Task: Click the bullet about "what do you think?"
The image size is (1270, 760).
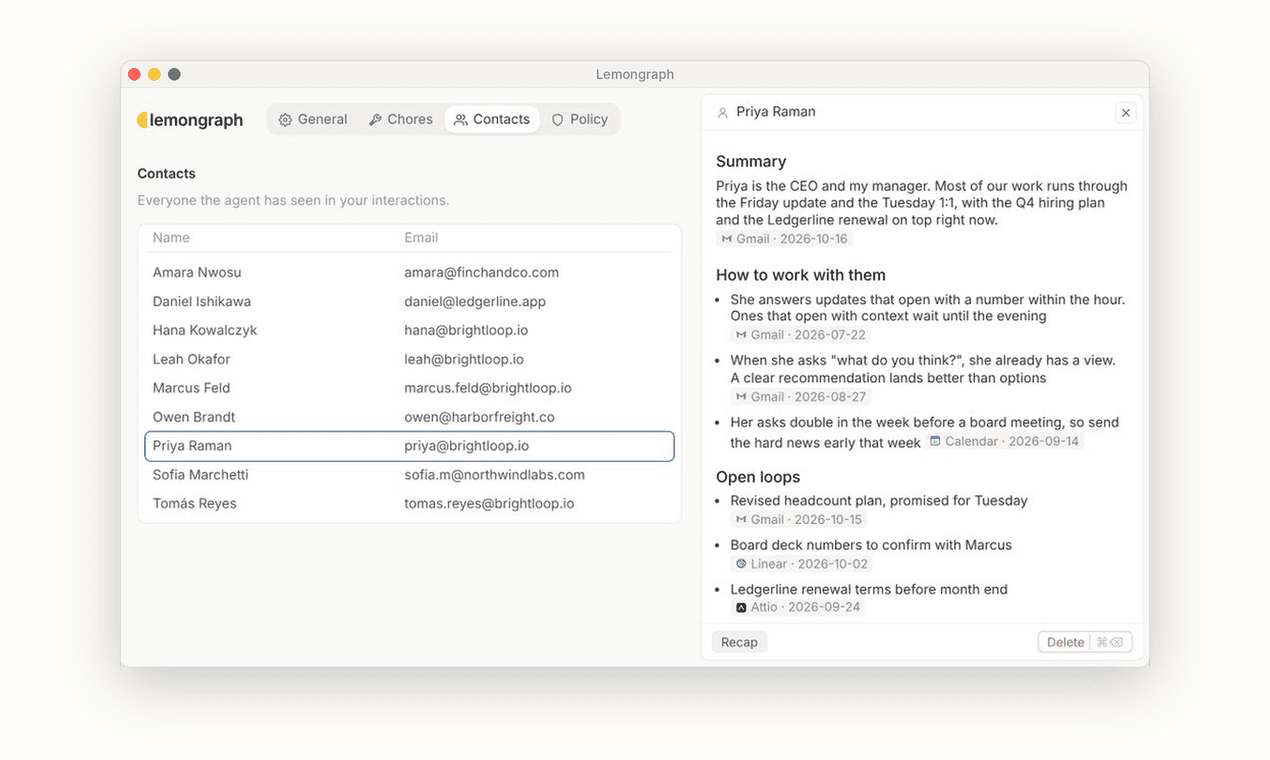Action: [x=923, y=369]
